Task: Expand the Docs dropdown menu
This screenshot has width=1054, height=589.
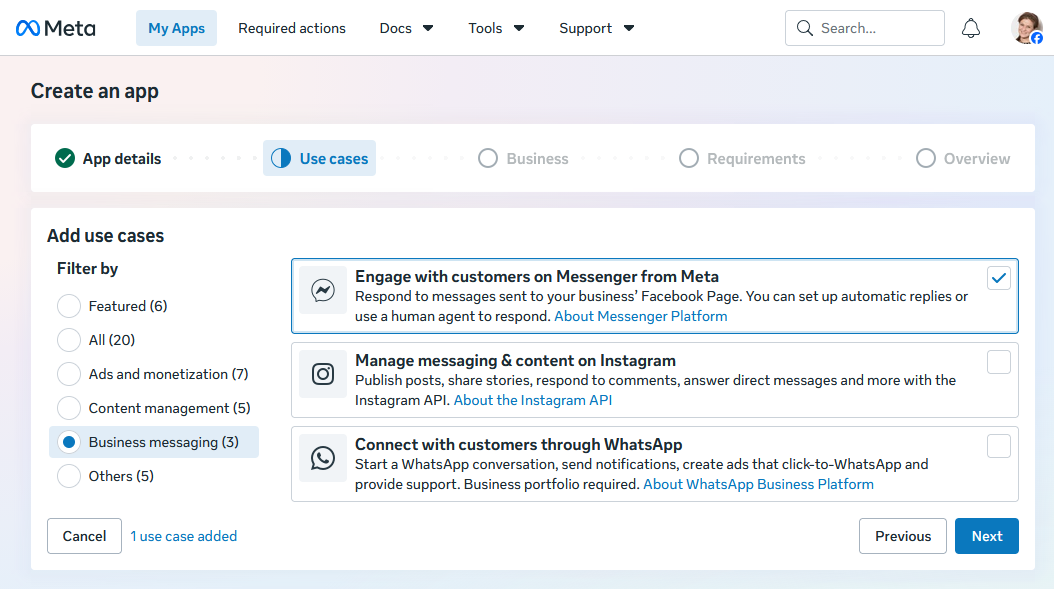Action: click(406, 28)
